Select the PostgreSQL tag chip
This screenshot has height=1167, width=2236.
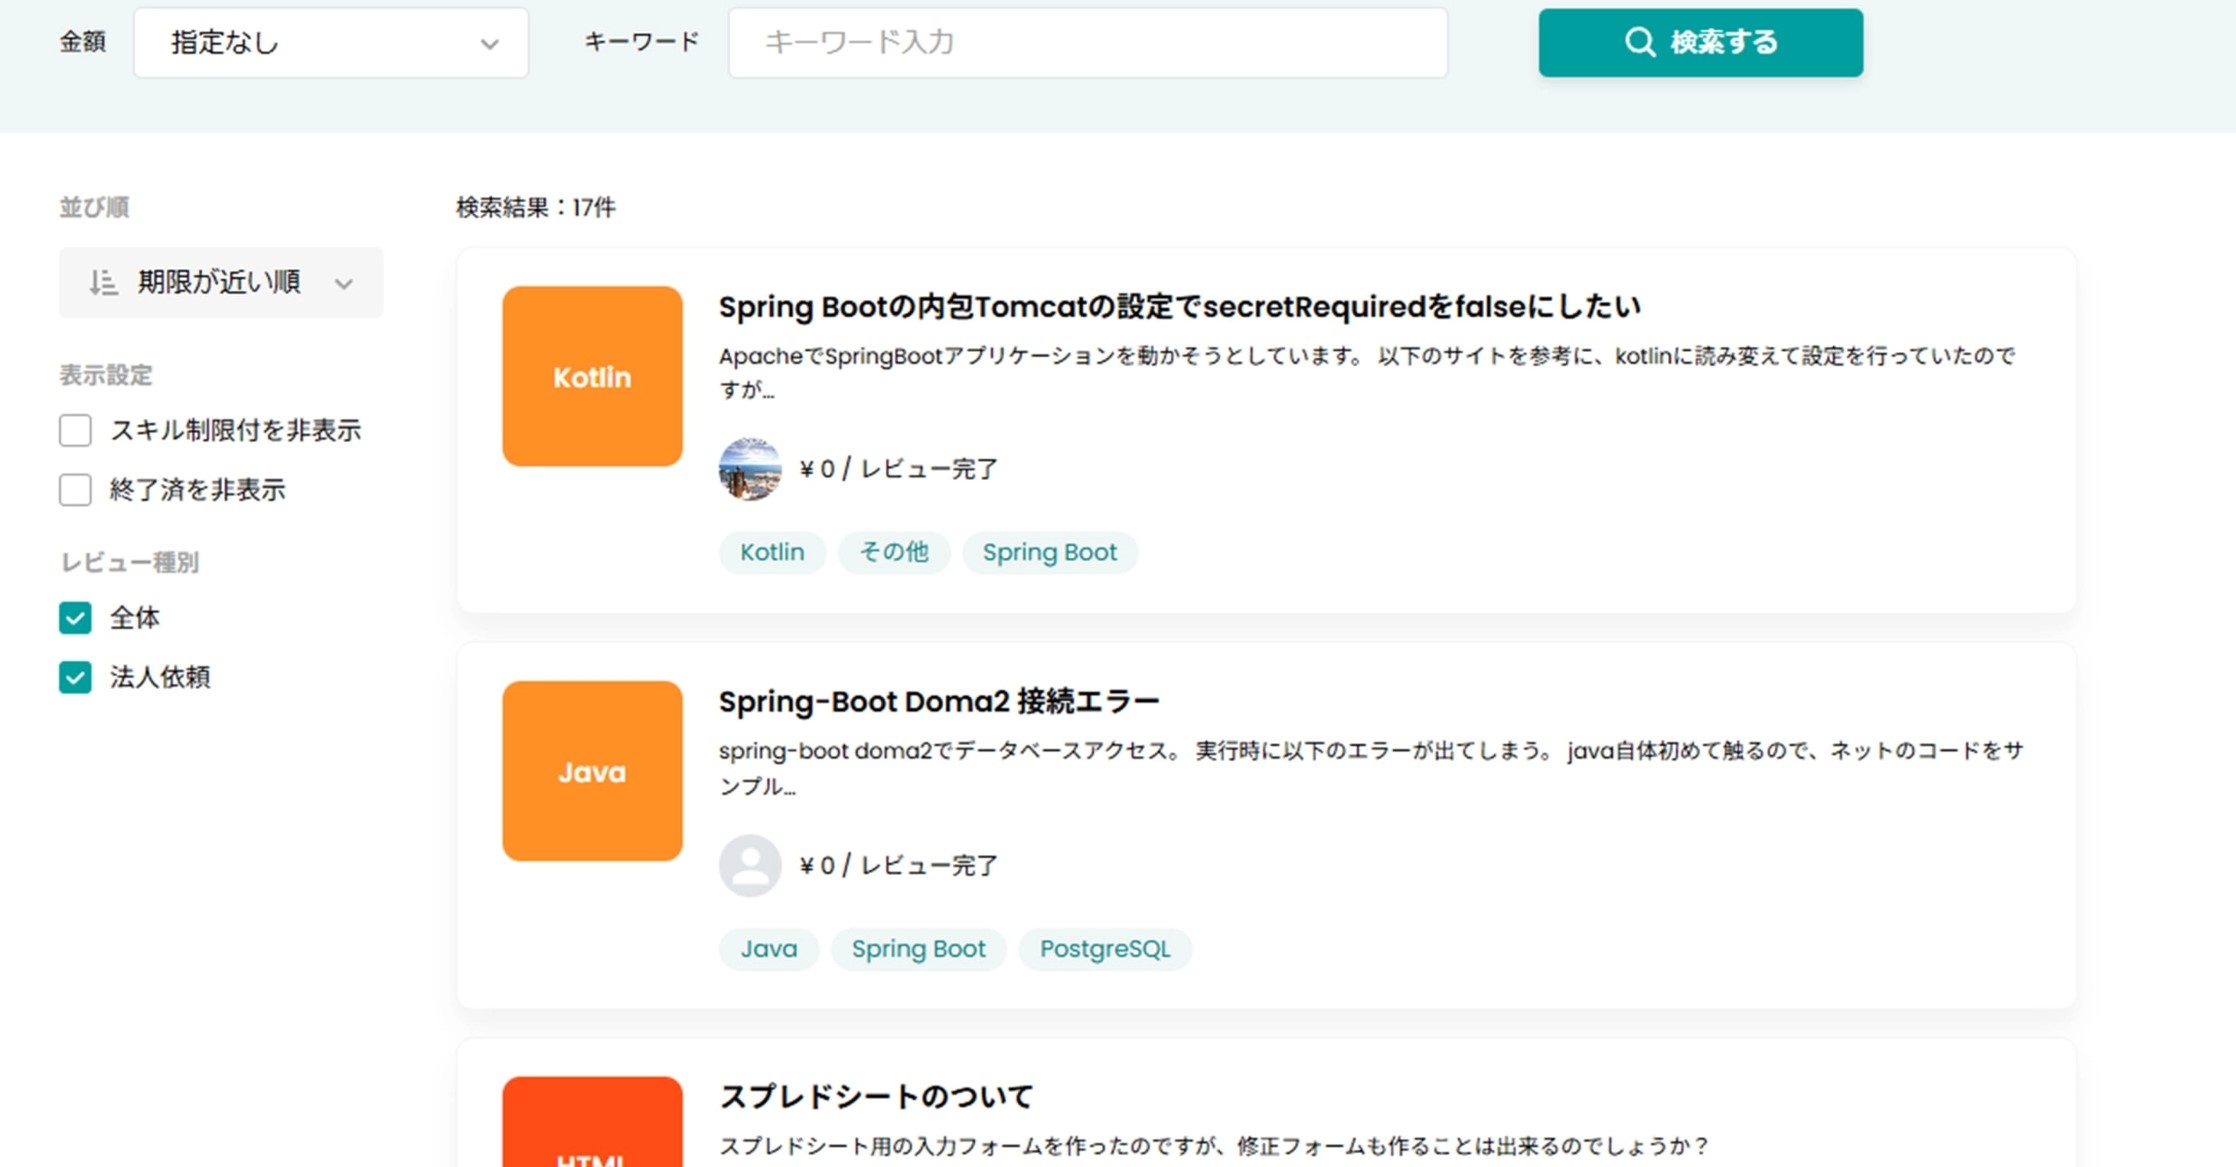[x=1105, y=949]
